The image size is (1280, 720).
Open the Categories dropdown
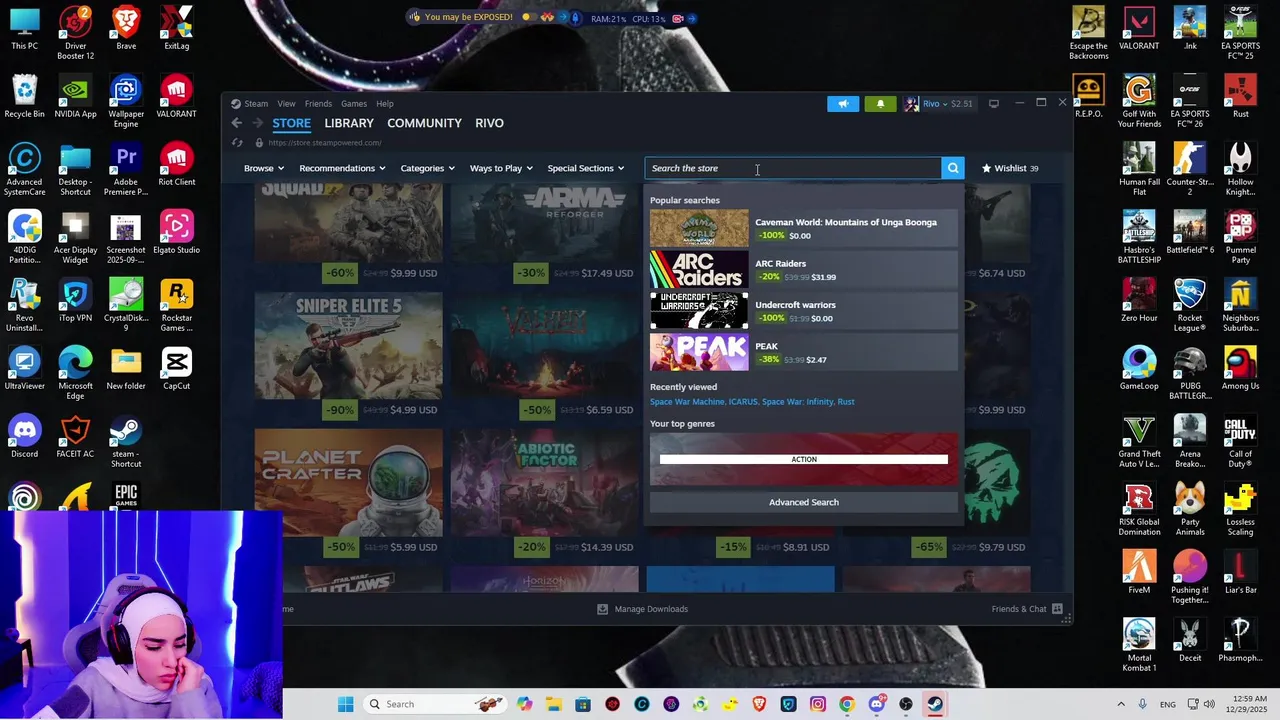[x=428, y=168]
